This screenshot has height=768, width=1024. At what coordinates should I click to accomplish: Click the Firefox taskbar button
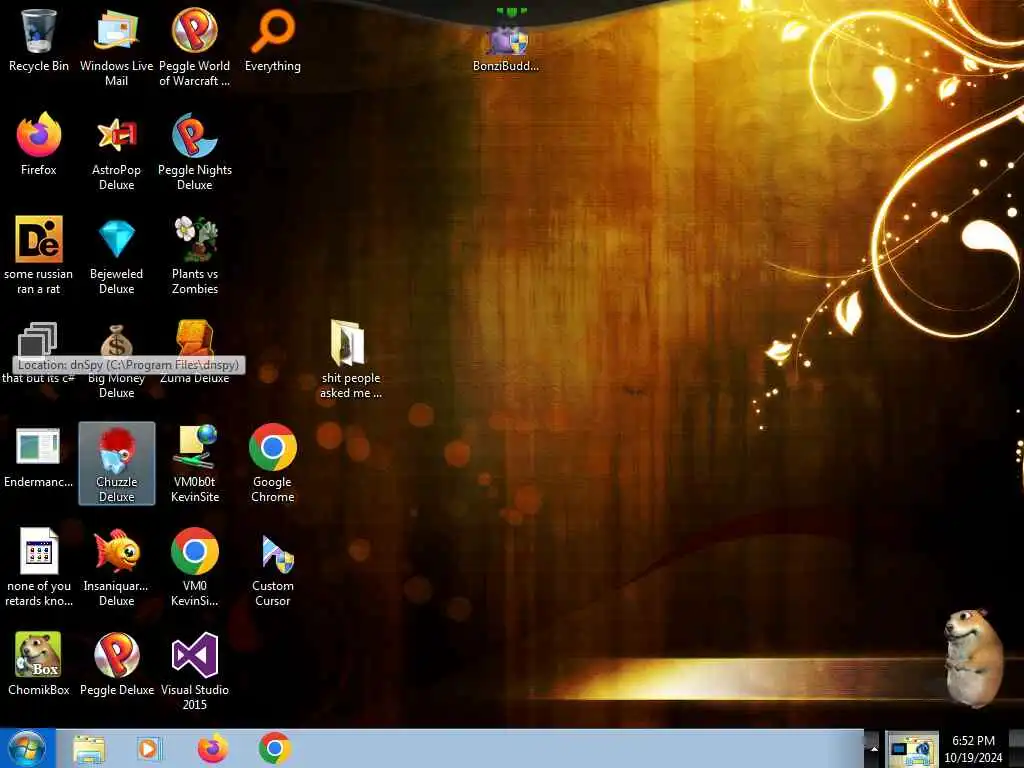(212, 748)
